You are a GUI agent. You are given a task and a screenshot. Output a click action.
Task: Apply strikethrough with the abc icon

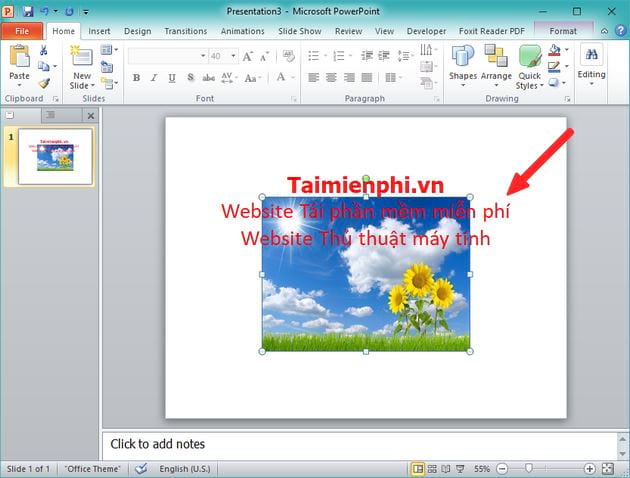209,78
